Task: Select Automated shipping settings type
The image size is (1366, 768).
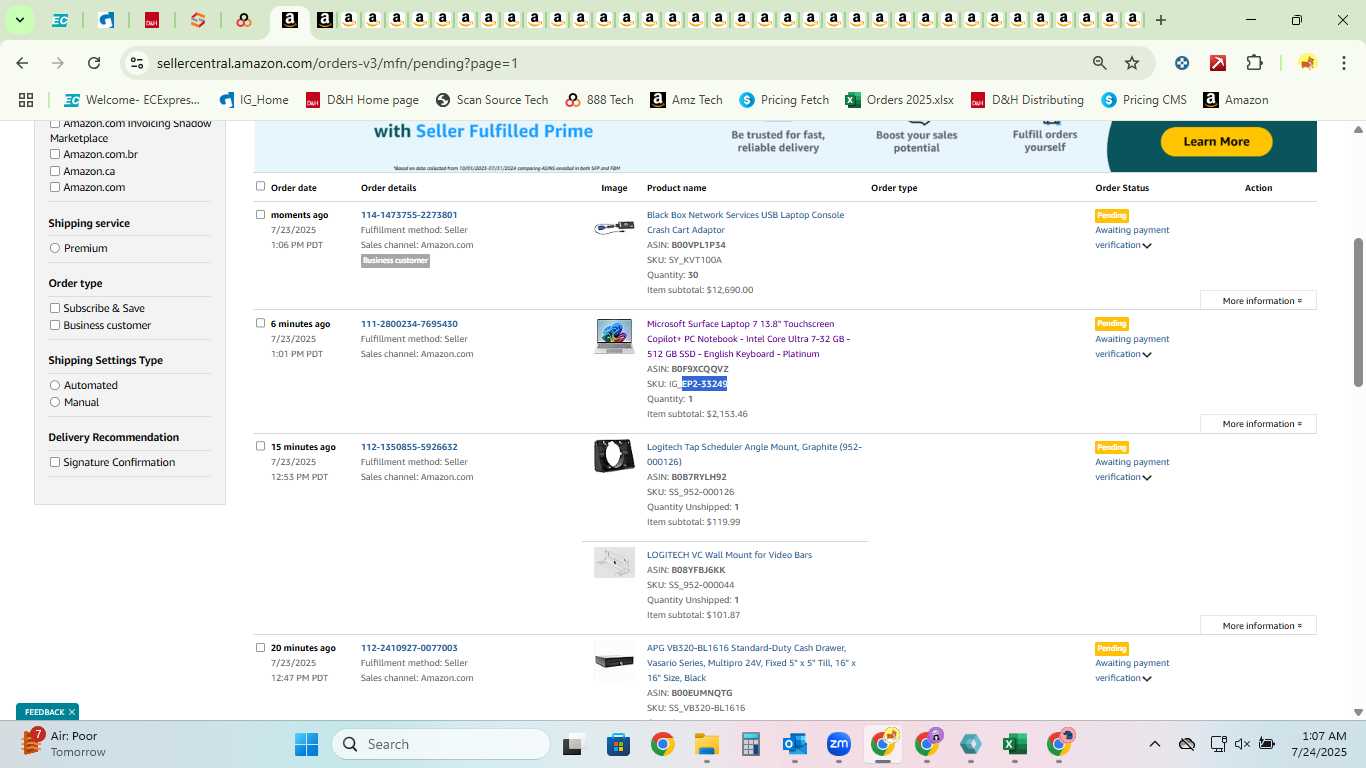Action: [55, 385]
